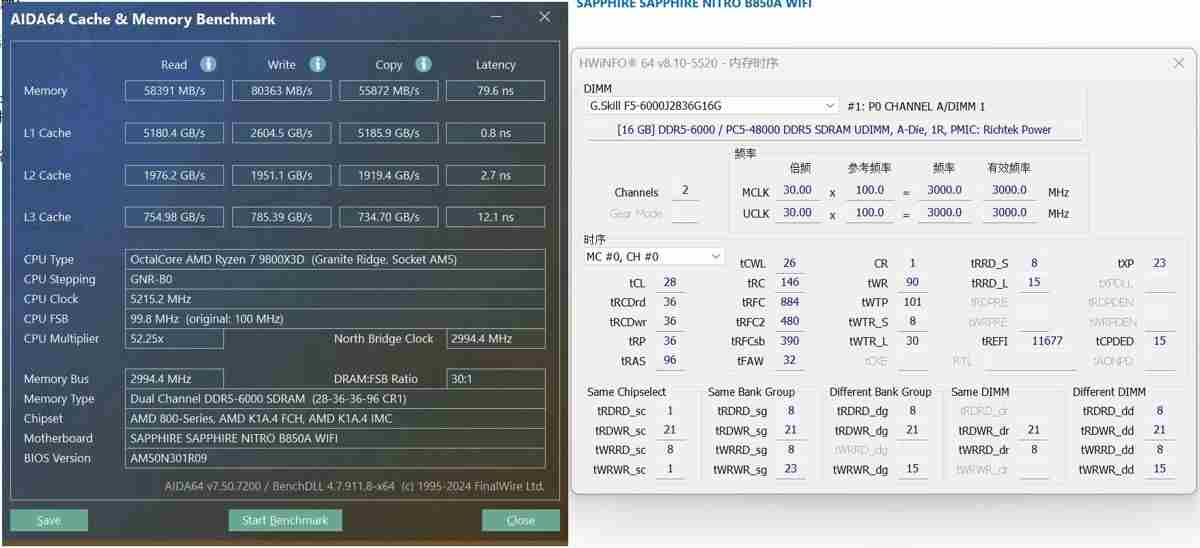
Task: Click Memory Copy value 55872 MB/s
Action: point(389,91)
